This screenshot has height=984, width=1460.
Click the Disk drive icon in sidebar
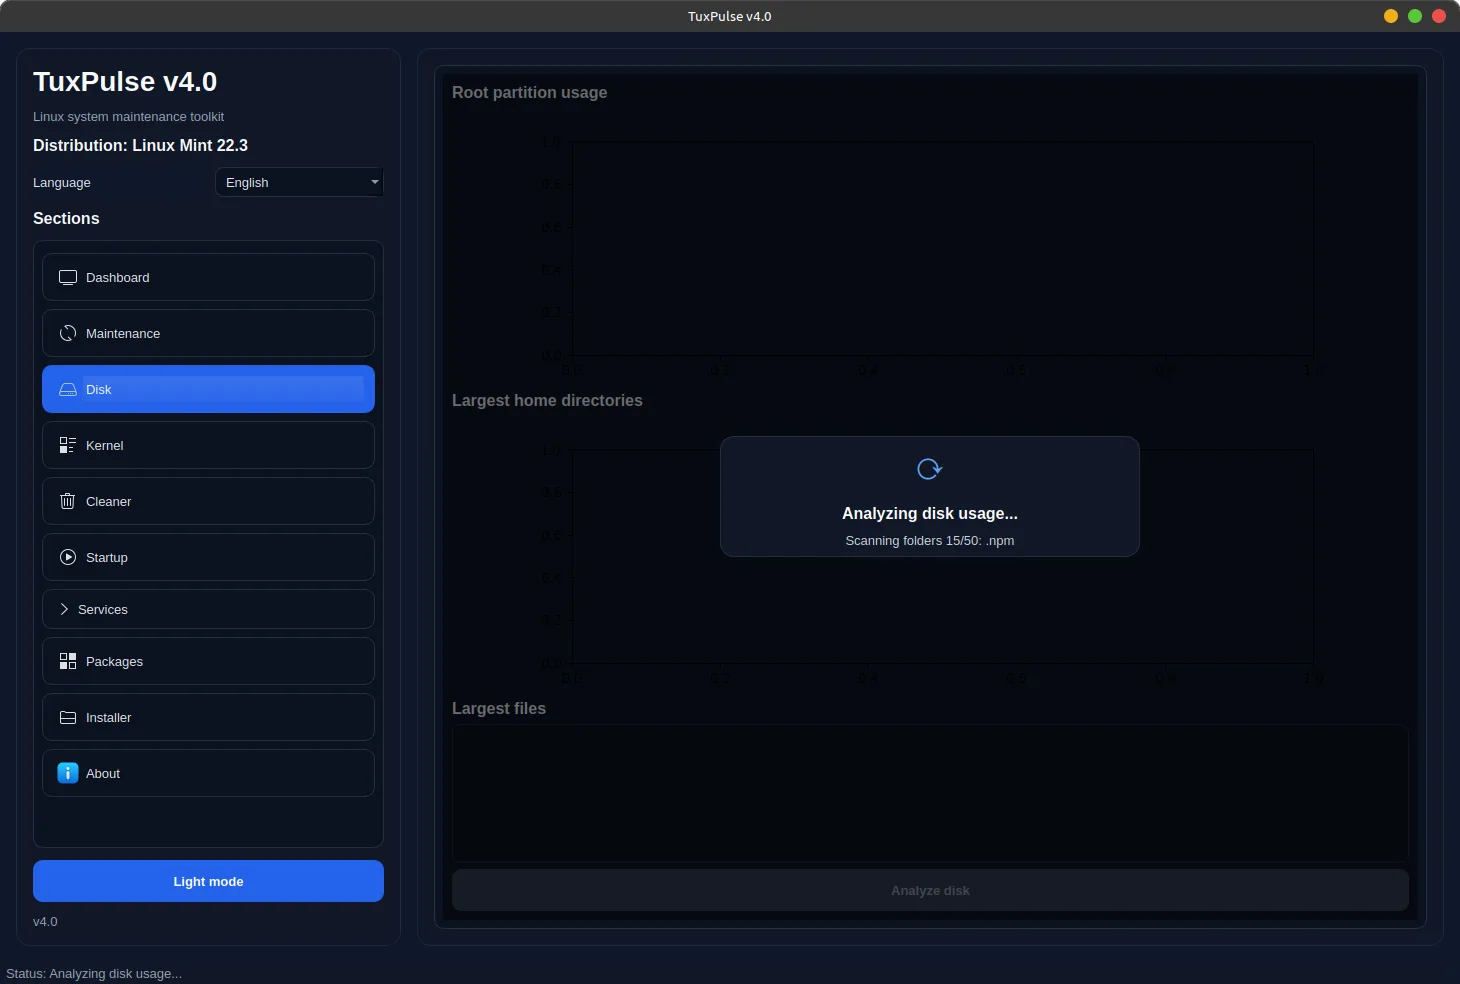(68, 390)
